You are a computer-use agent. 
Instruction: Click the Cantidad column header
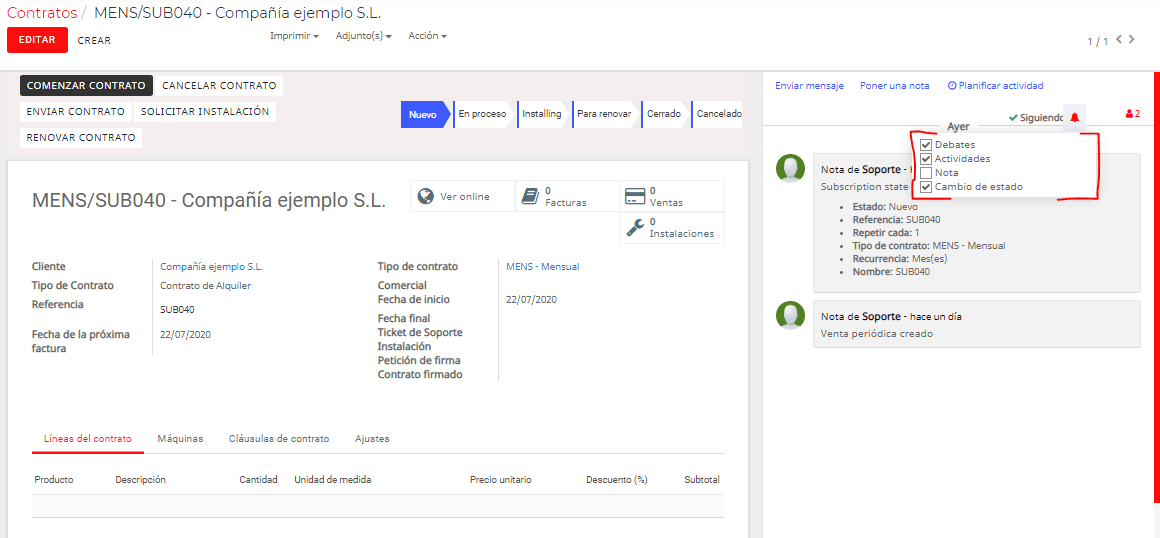pos(258,480)
